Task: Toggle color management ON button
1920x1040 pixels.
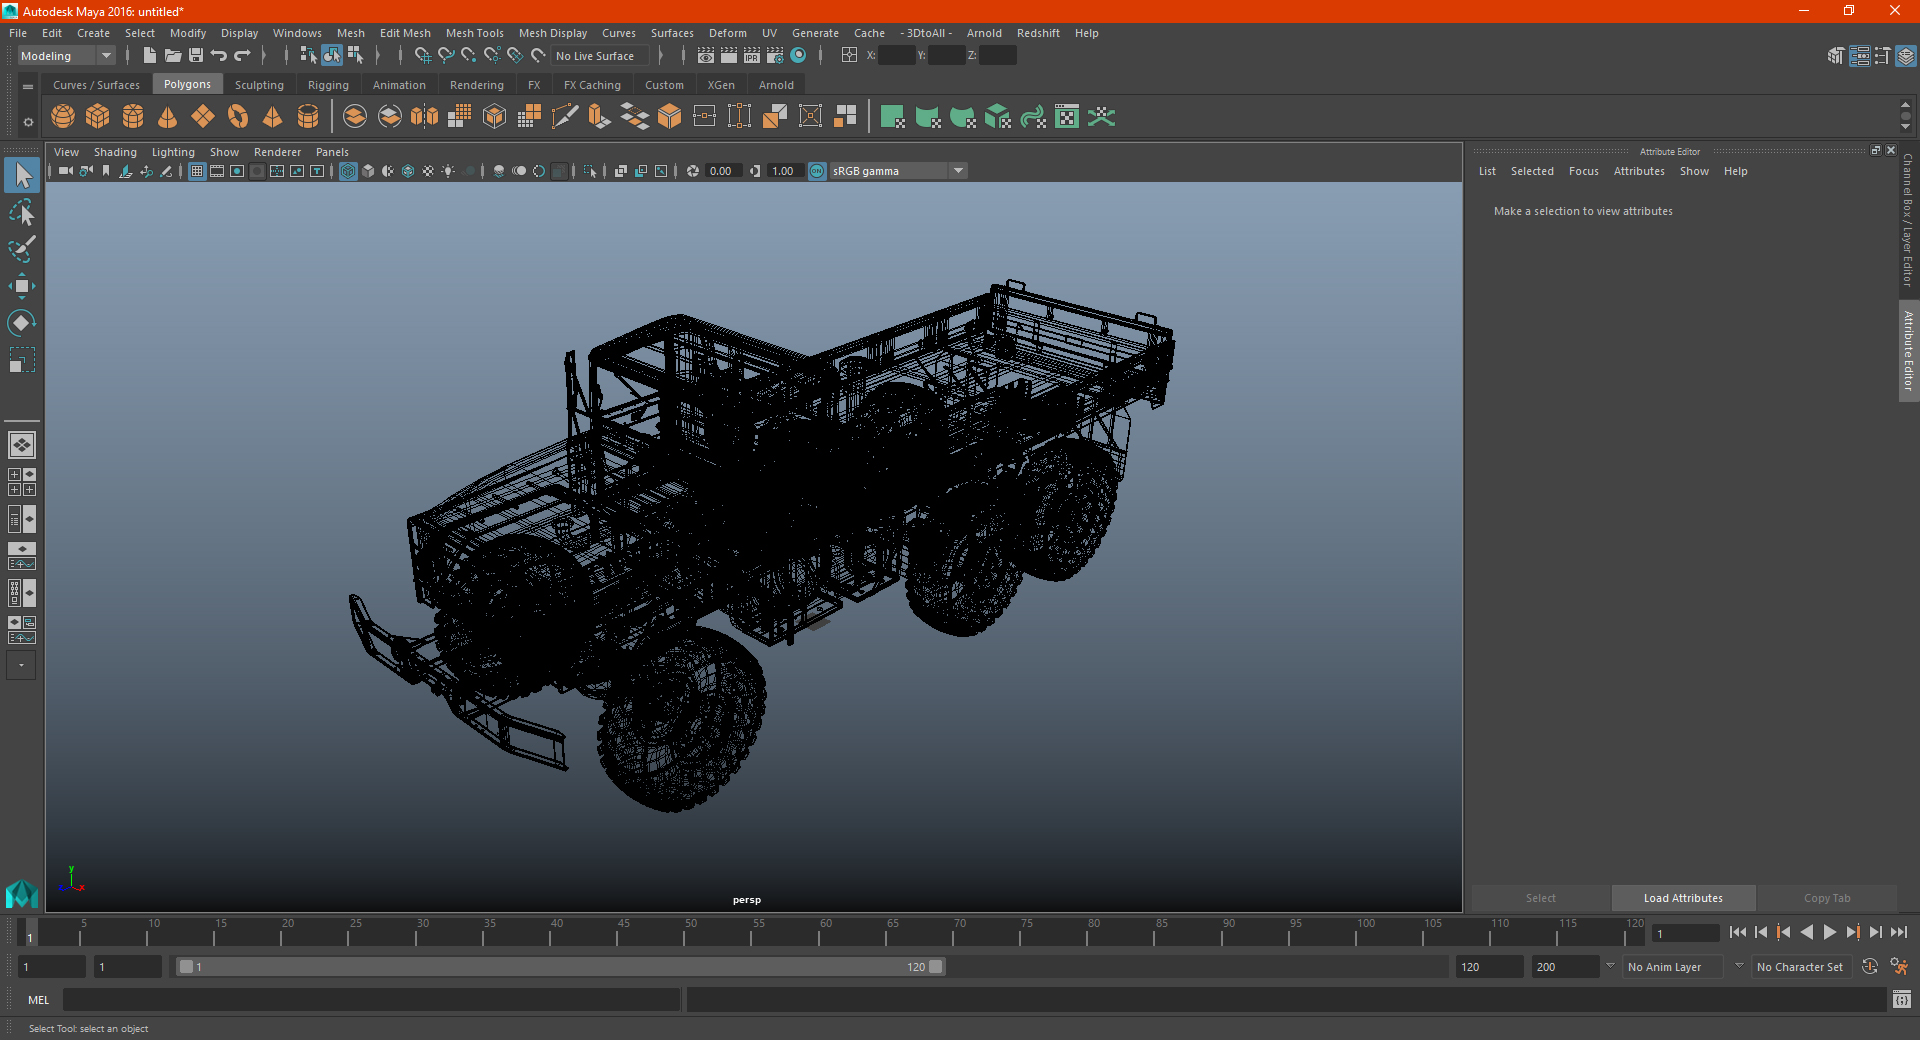Action: (x=817, y=171)
